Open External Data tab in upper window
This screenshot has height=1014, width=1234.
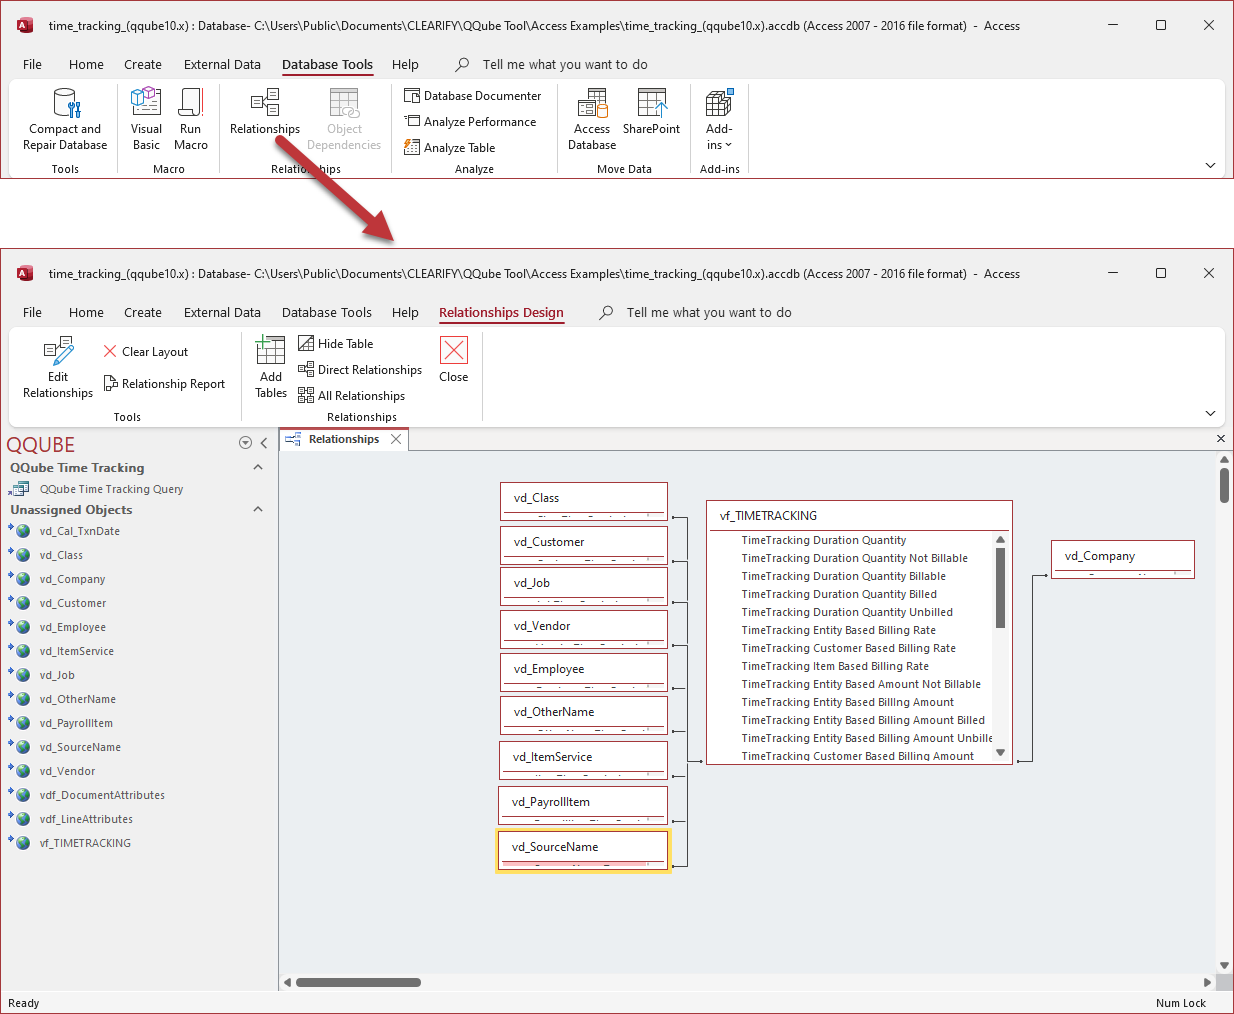click(x=222, y=65)
